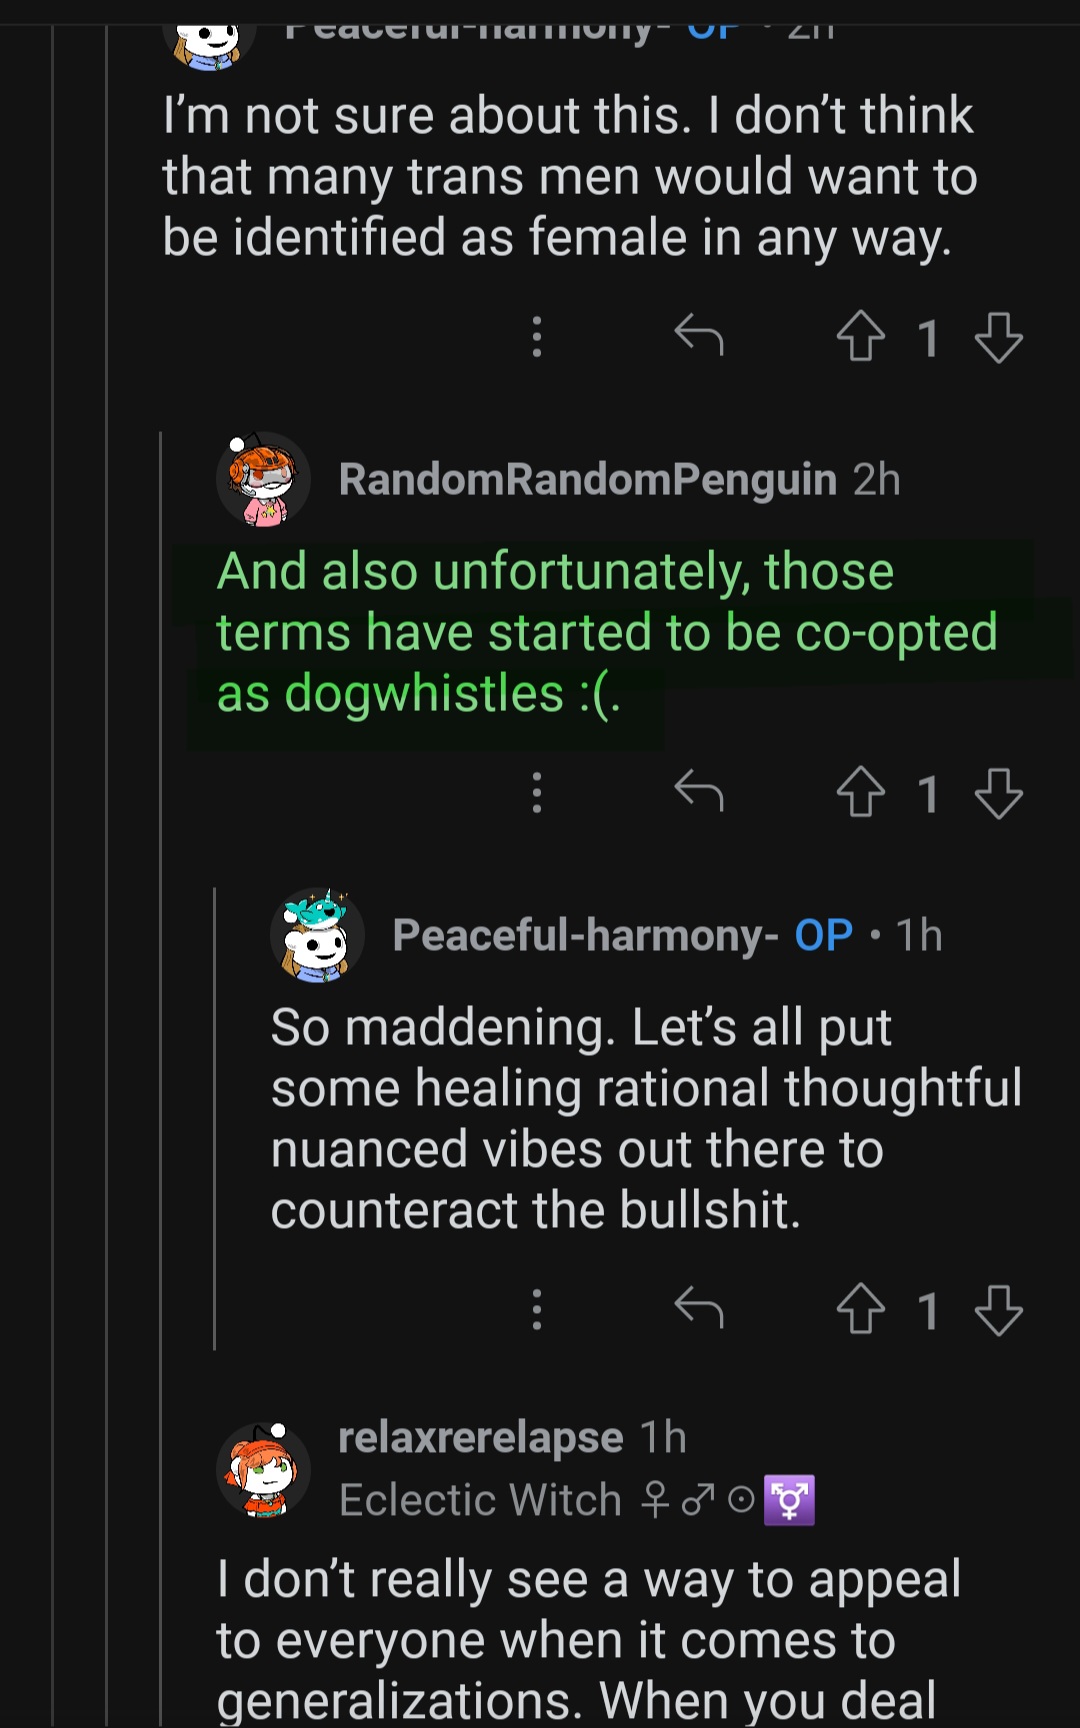
Task: Upvote the trans men identification comment
Action: (x=860, y=336)
